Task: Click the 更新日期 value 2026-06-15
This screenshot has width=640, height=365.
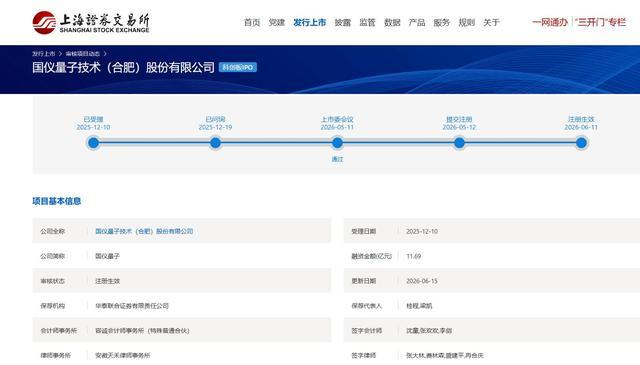Action: (x=422, y=281)
